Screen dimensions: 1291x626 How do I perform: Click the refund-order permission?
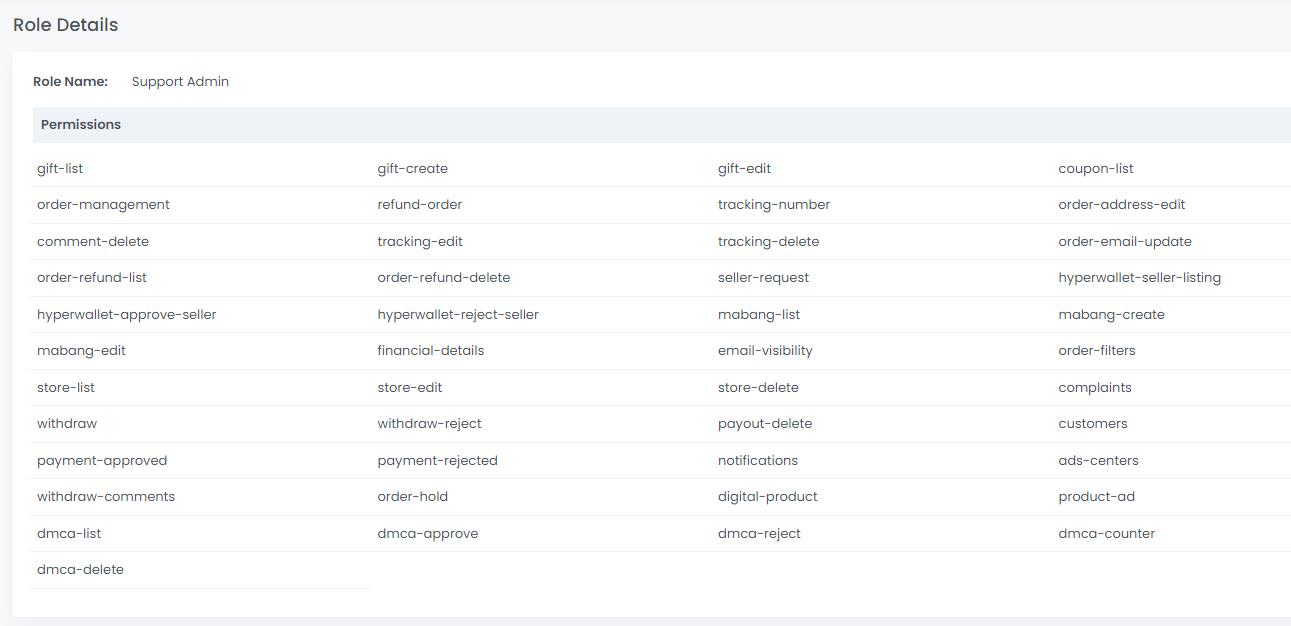click(x=419, y=205)
